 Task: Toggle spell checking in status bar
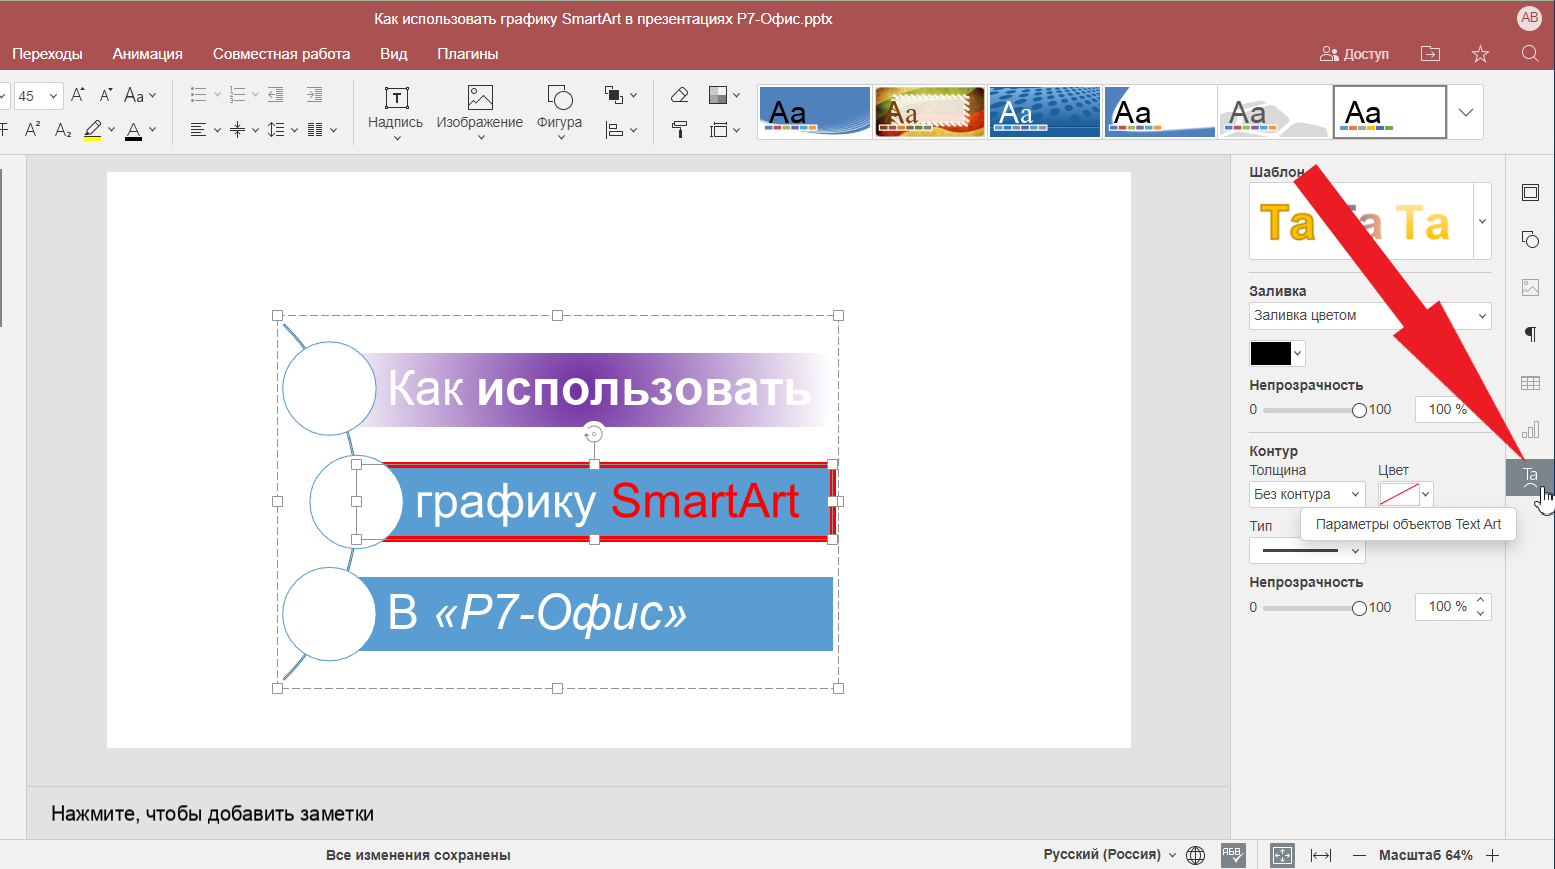(1233, 855)
